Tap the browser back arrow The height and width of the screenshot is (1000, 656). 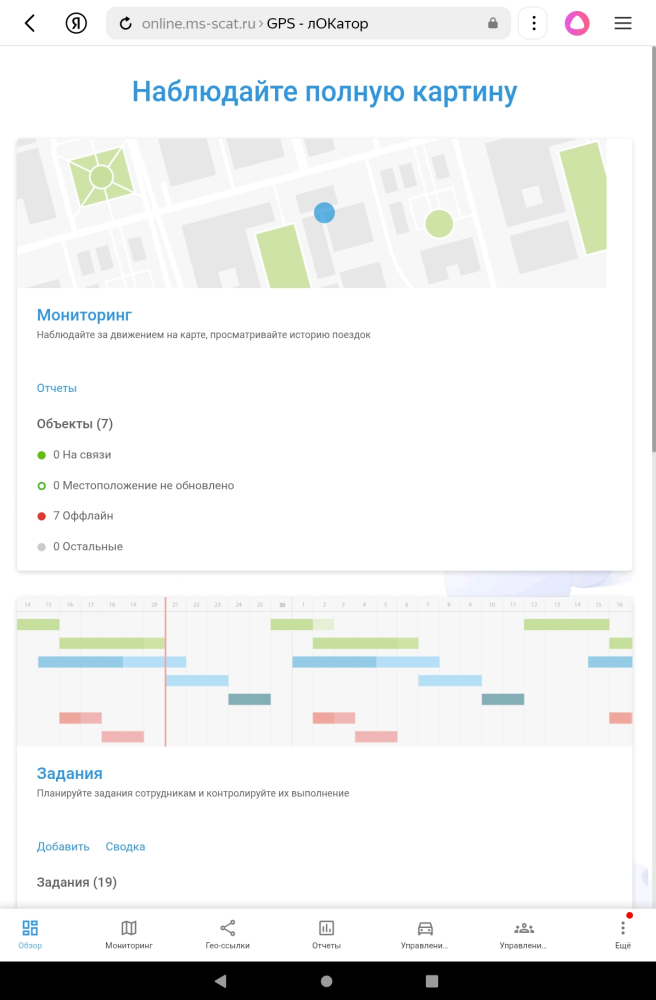pos(29,24)
